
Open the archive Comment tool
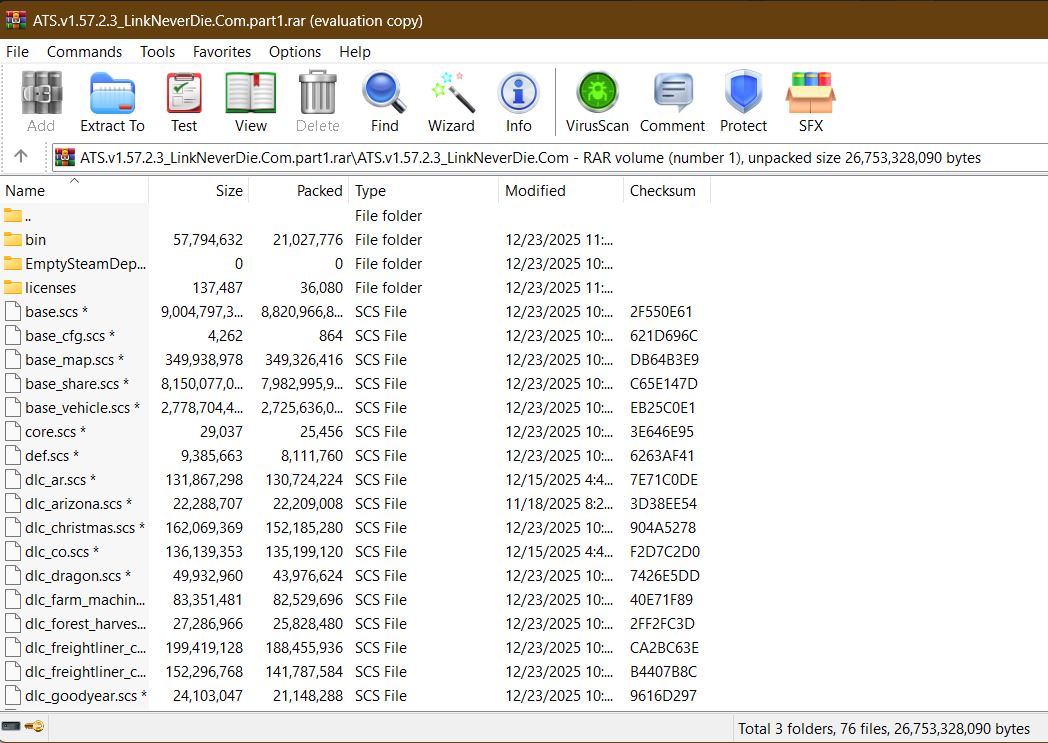672,102
